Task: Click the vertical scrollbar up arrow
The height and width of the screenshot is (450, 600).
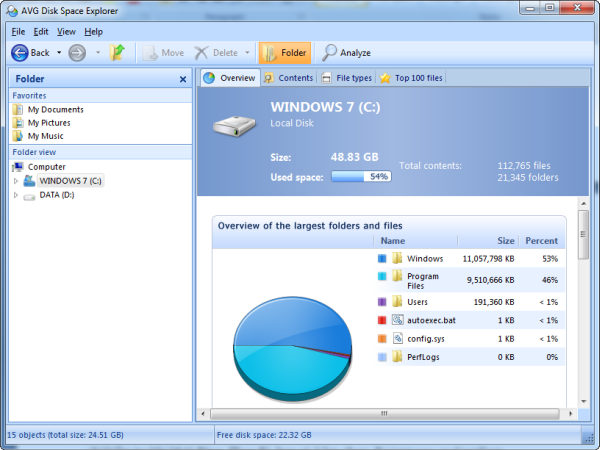Action: point(584,203)
